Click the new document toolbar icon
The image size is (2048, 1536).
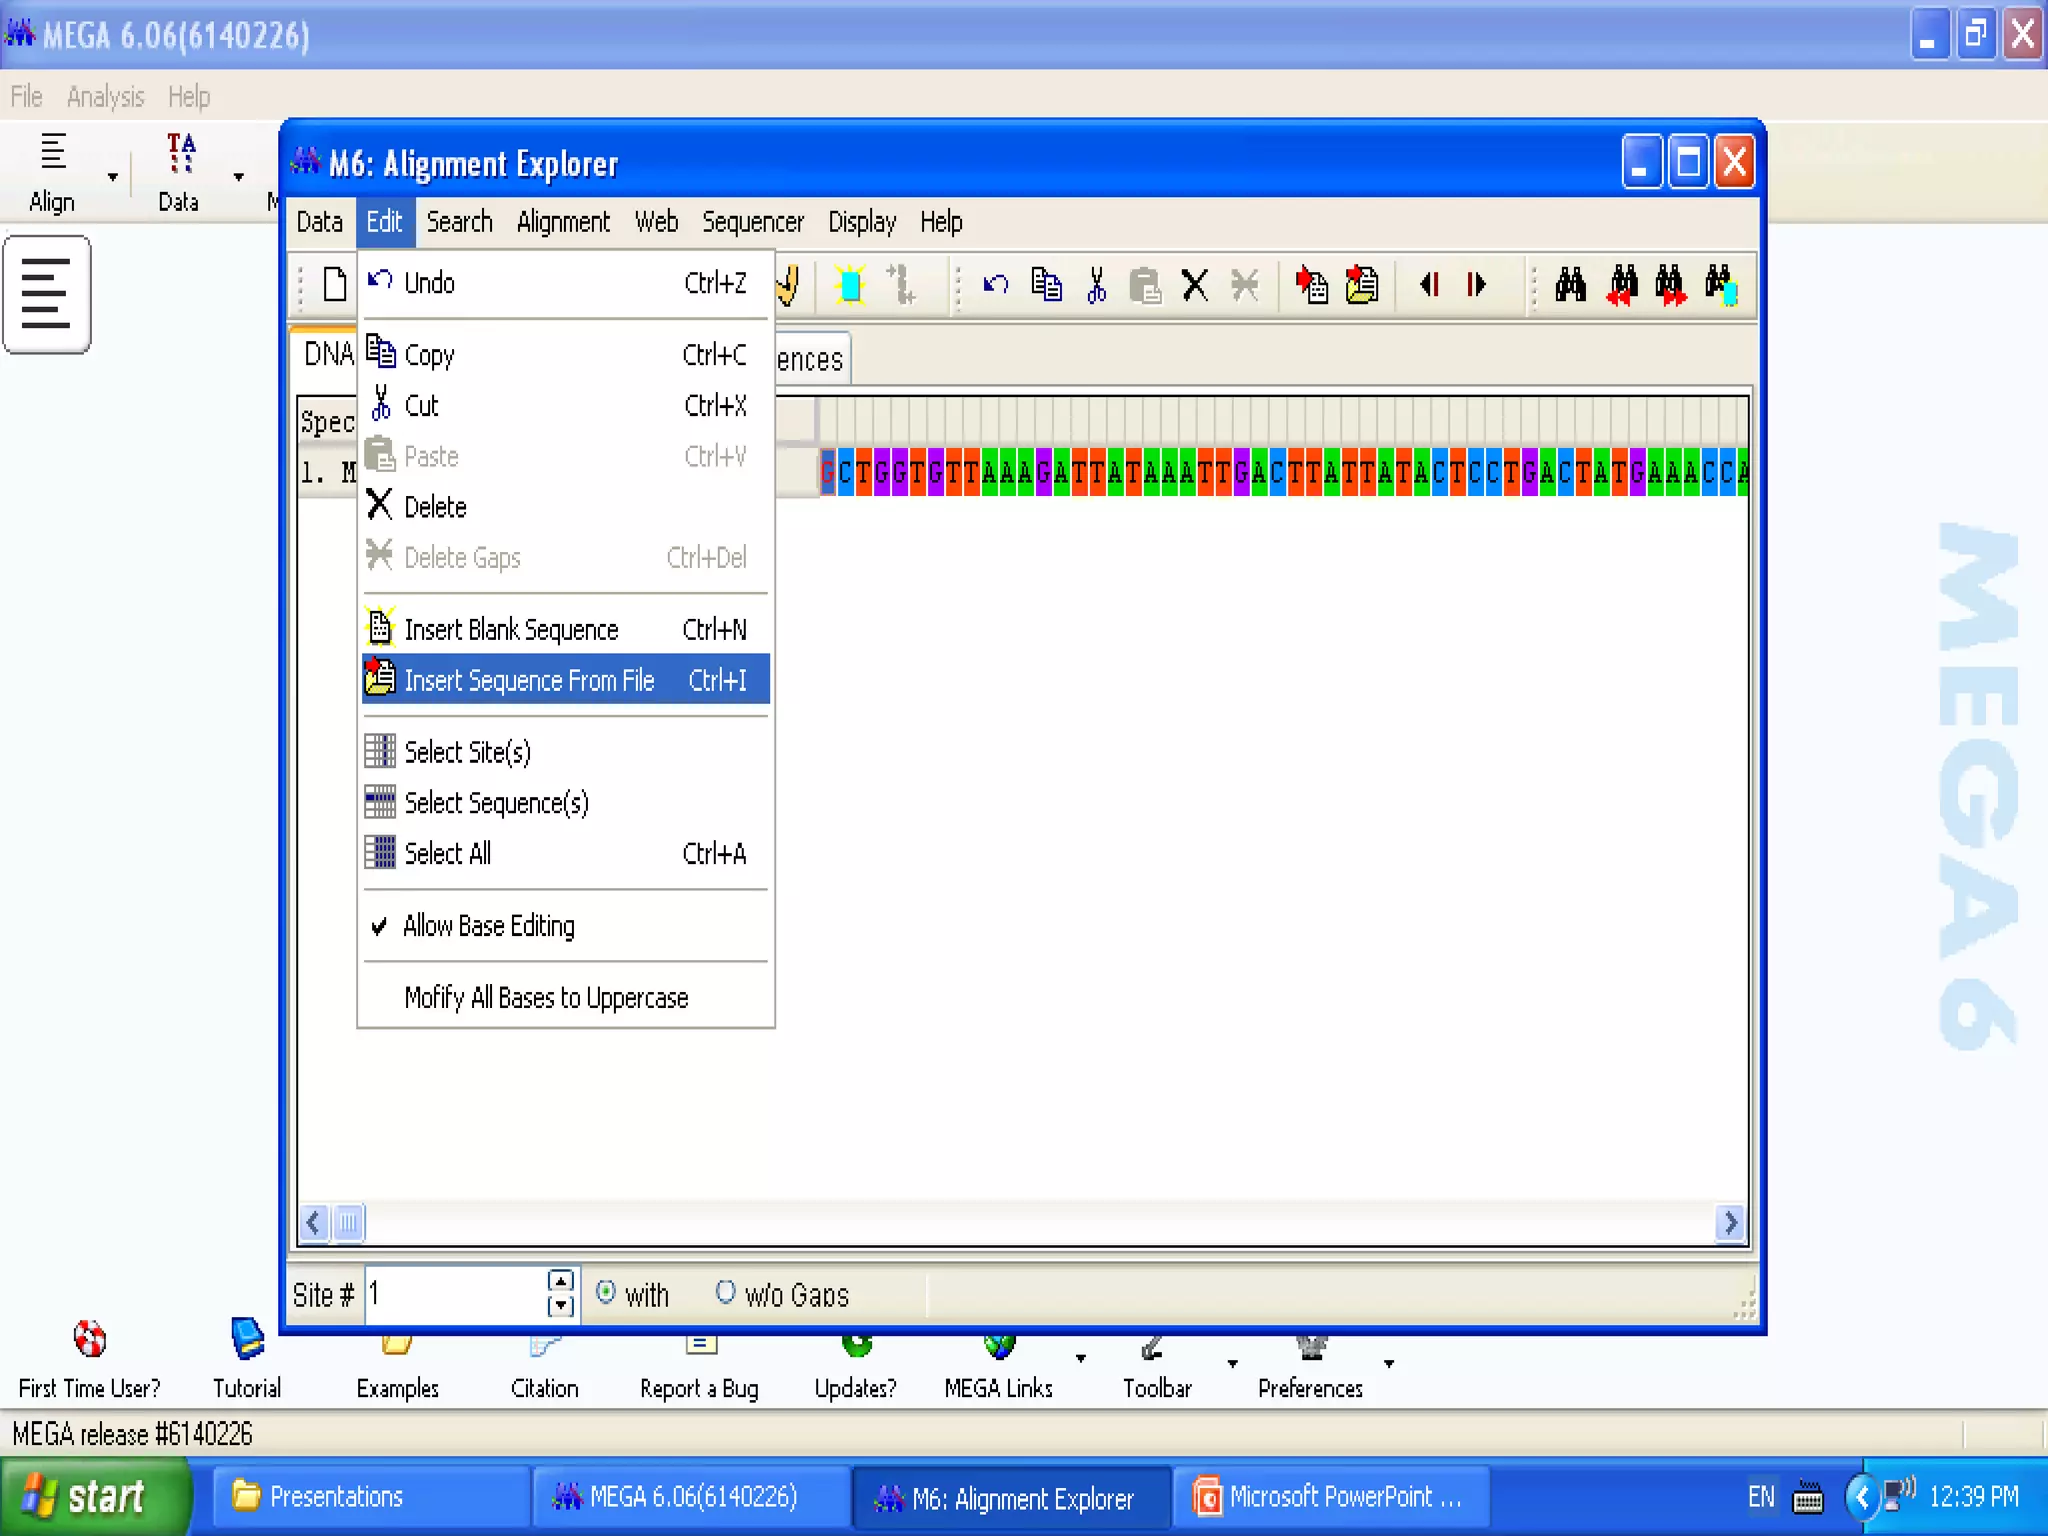(x=335, y=285)
